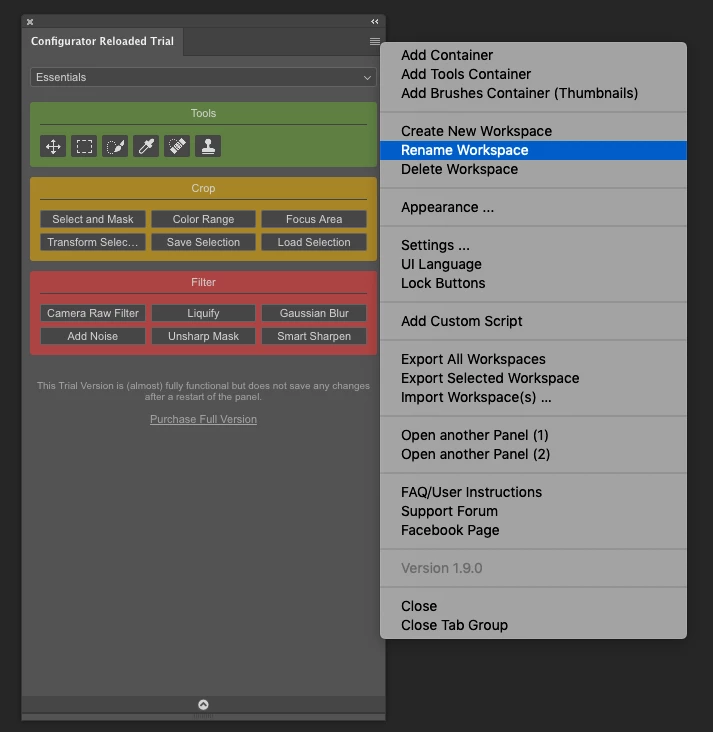This screenshot has width=713, height=732.
Task: Click the Focus Area button
Action: pyautogui.click(x=314, y=219)
